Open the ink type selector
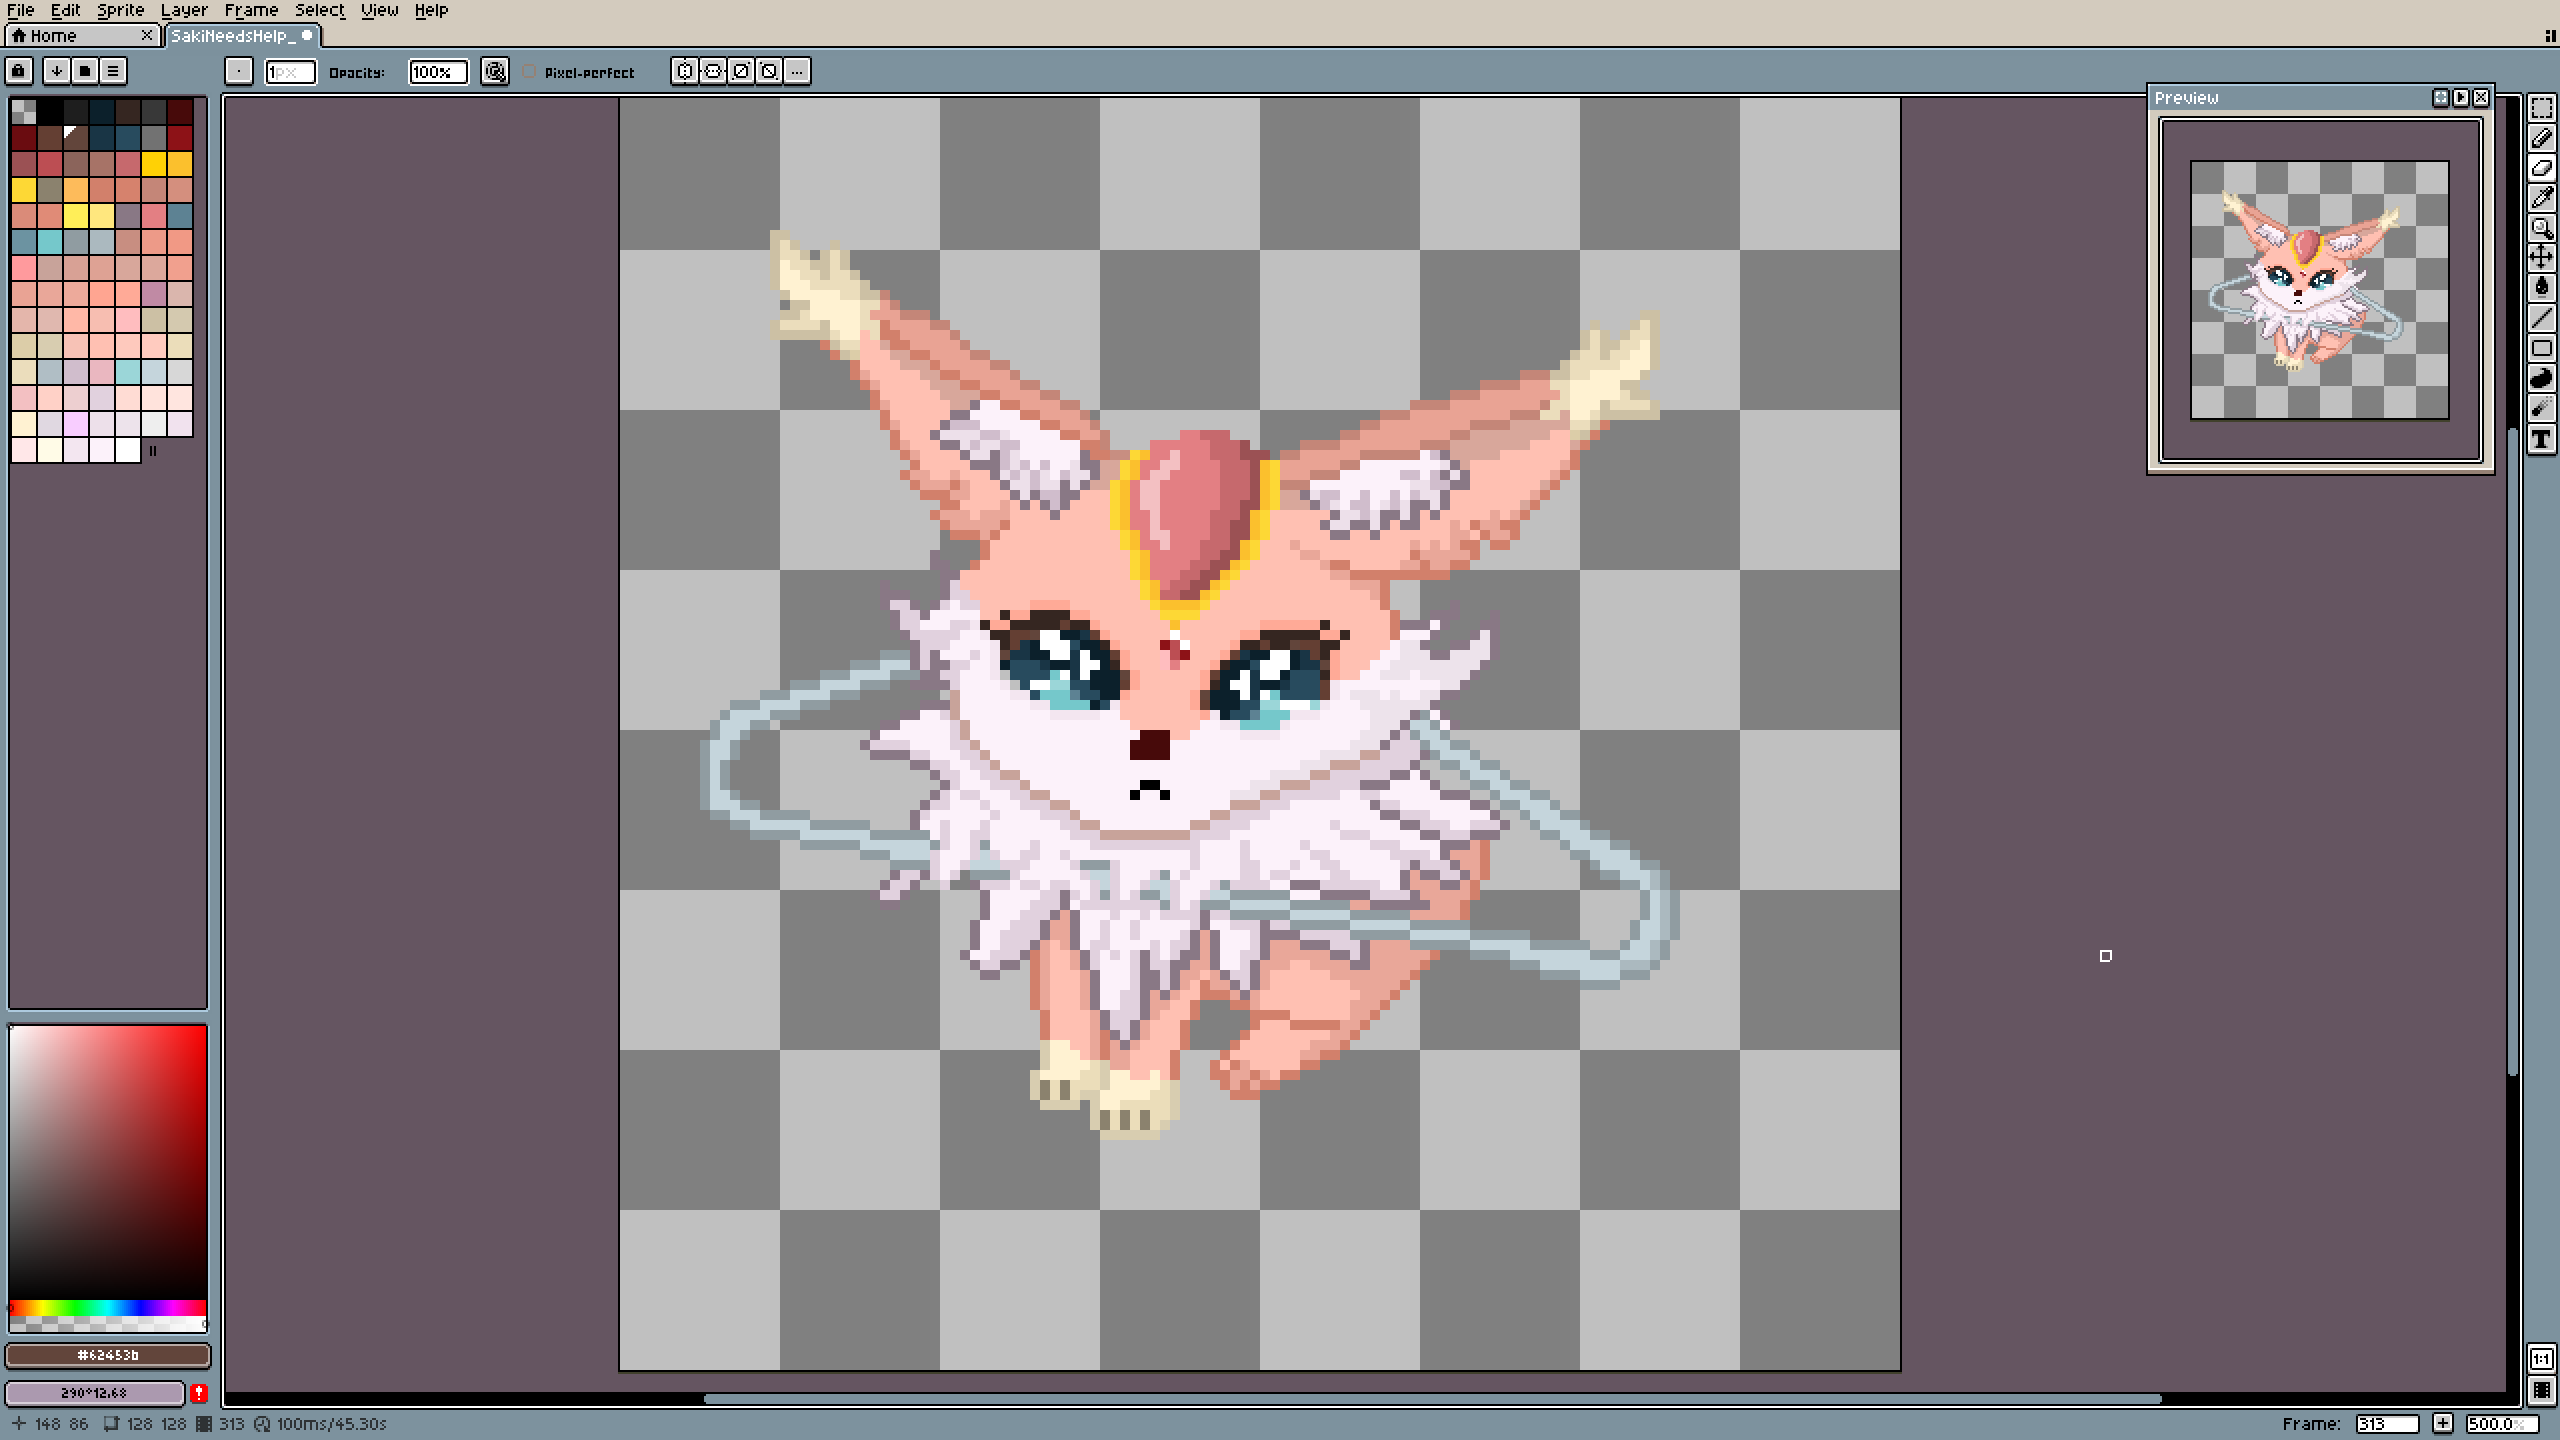This screenshot has width=2560, height=1440. click(x=495, y=71)
